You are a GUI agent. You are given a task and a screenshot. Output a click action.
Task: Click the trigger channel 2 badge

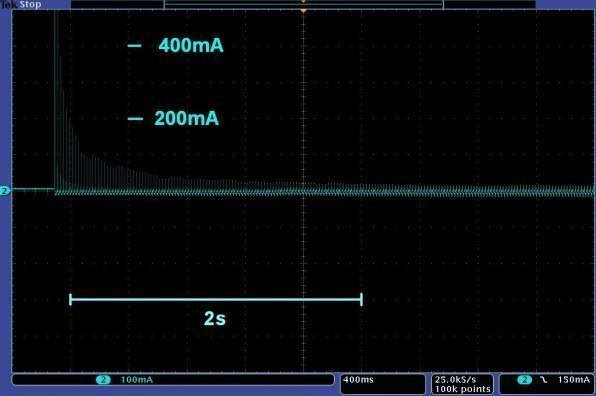(525, 380)
